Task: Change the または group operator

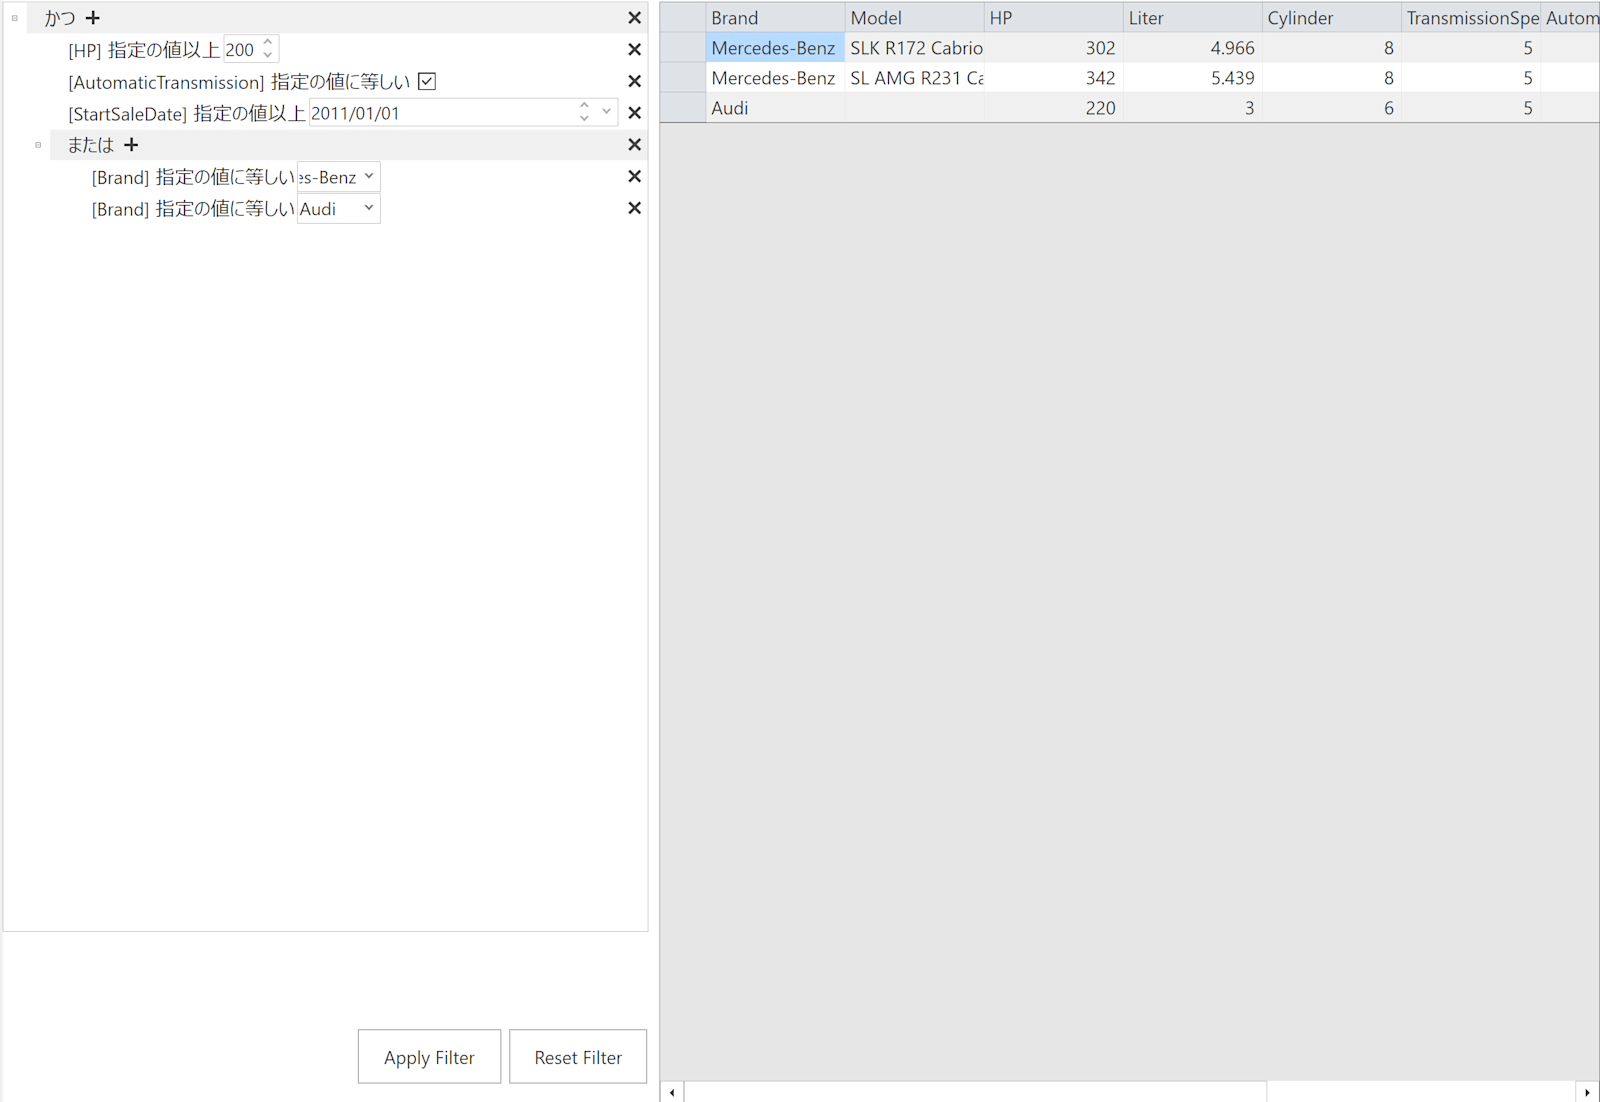Action: (x=91, y=145)
